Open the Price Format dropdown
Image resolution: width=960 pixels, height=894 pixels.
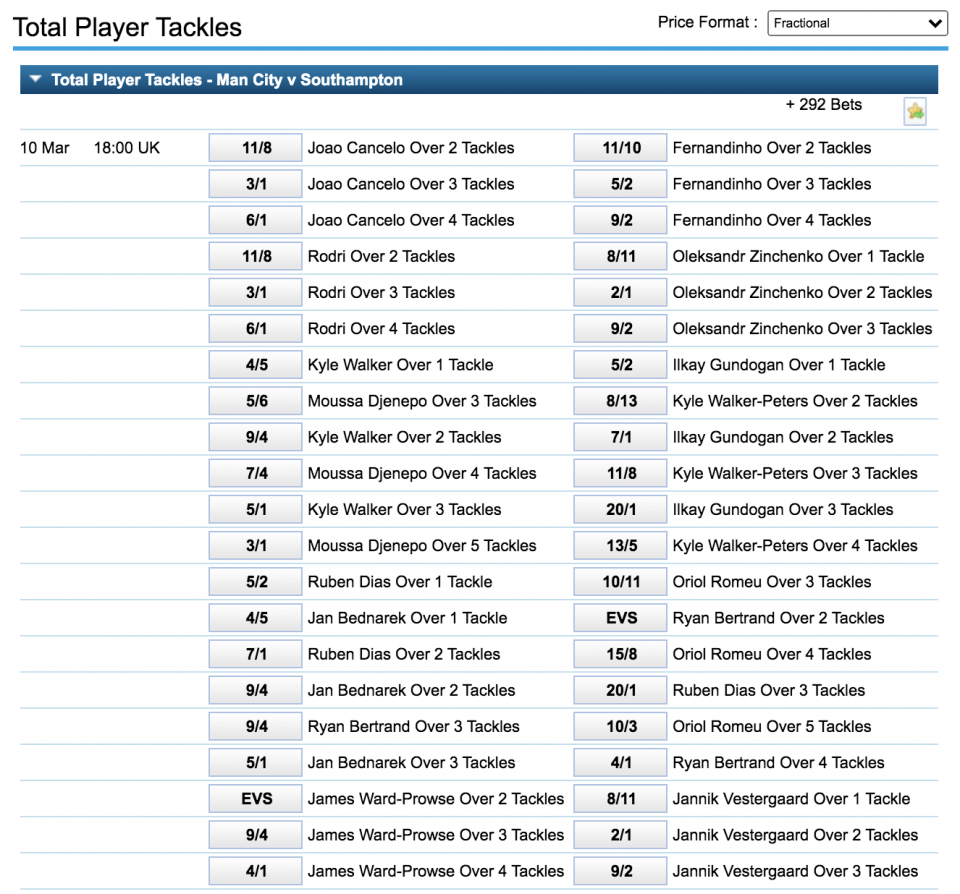point(857,23)
